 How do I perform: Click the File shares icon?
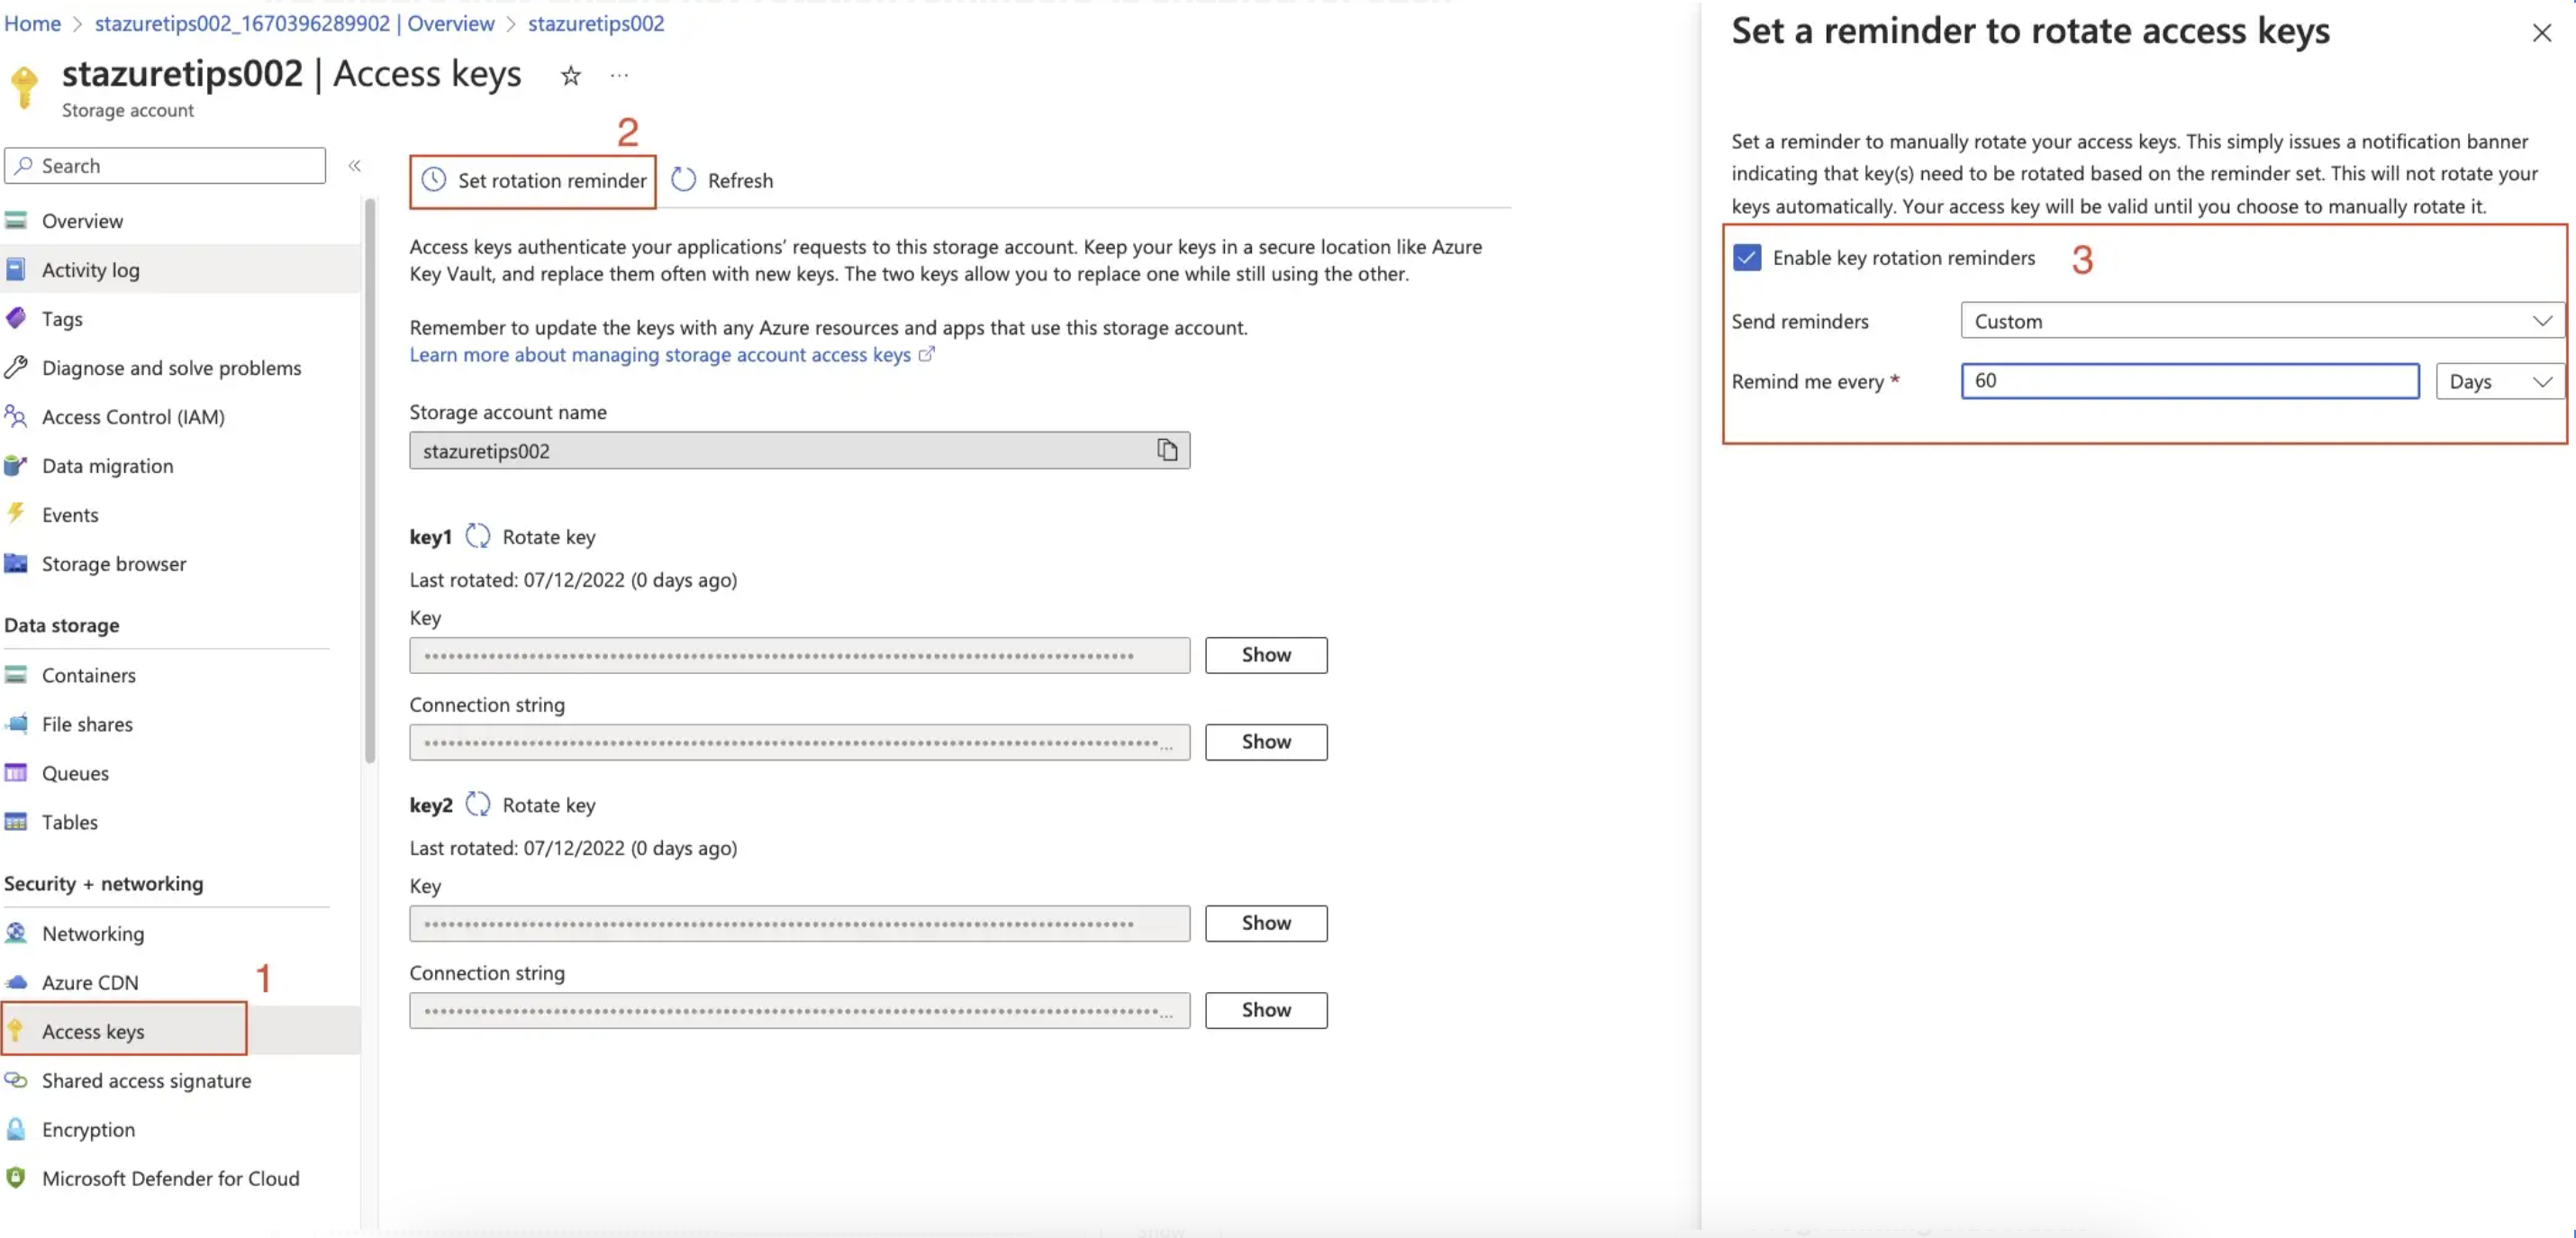16,724
